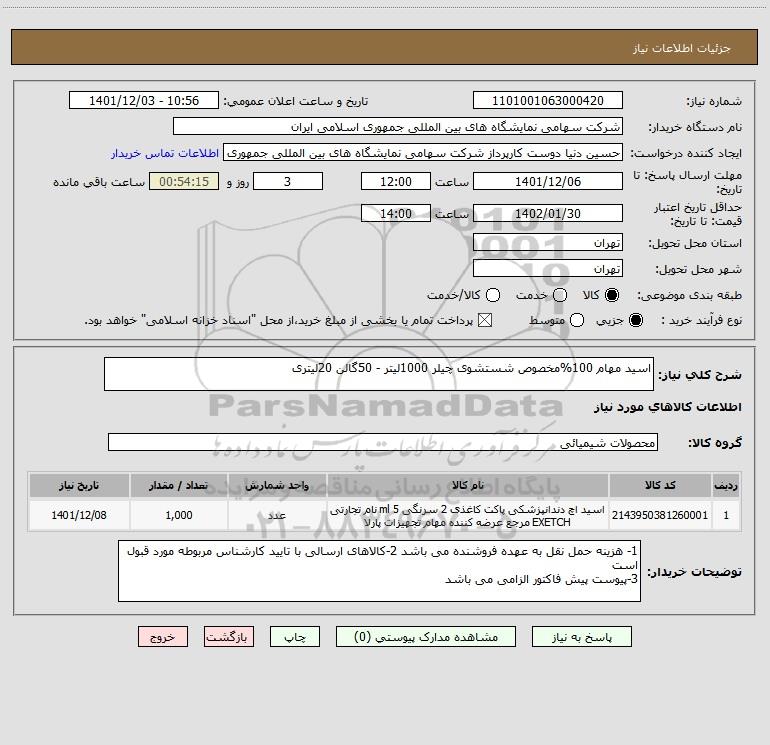The height and width of the screenshot is (745, 770).
Task: Click the price validity time 14:00
Action: point(396,214)
